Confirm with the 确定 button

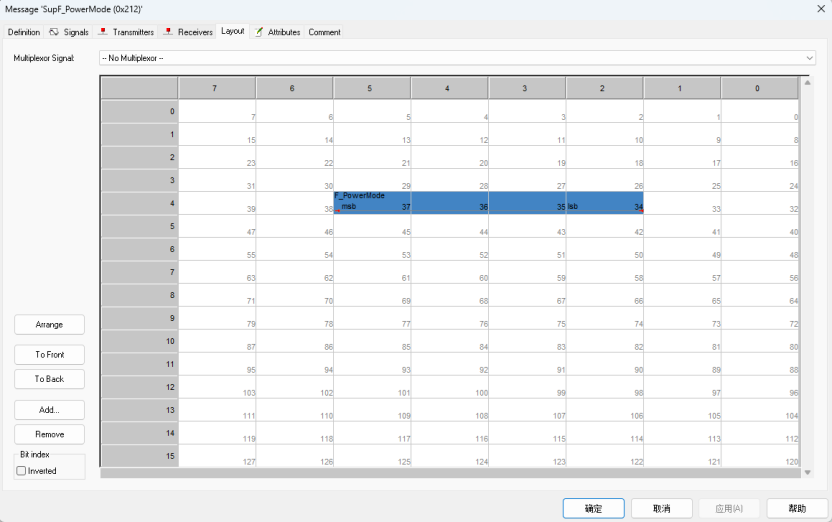click(593, 508)
